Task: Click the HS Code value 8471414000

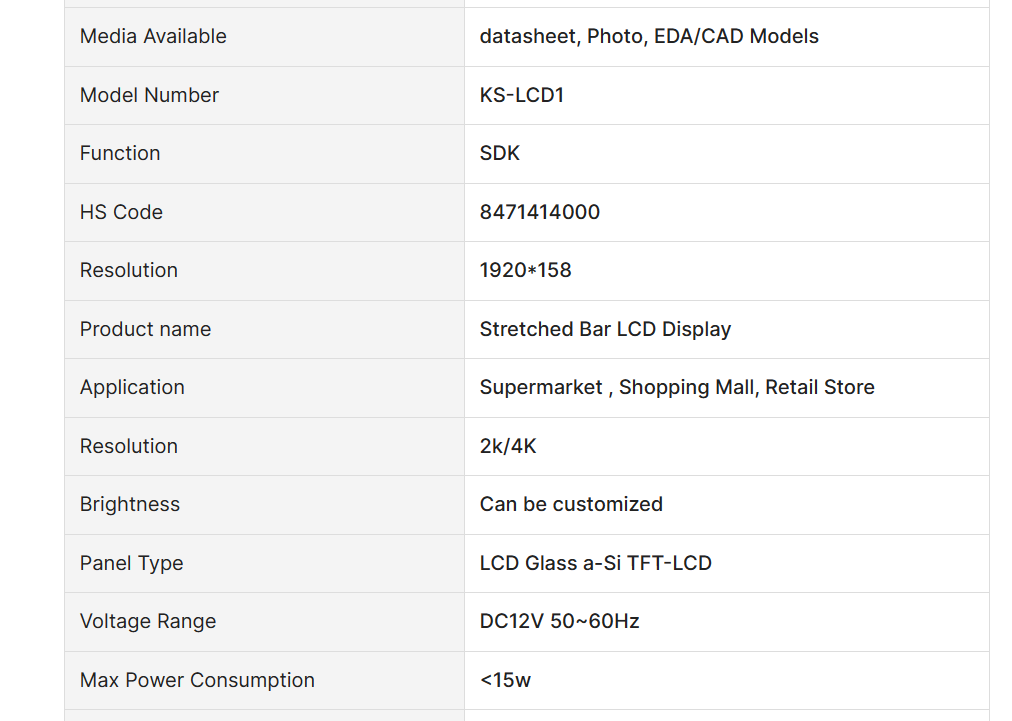Action: [540, 212]
